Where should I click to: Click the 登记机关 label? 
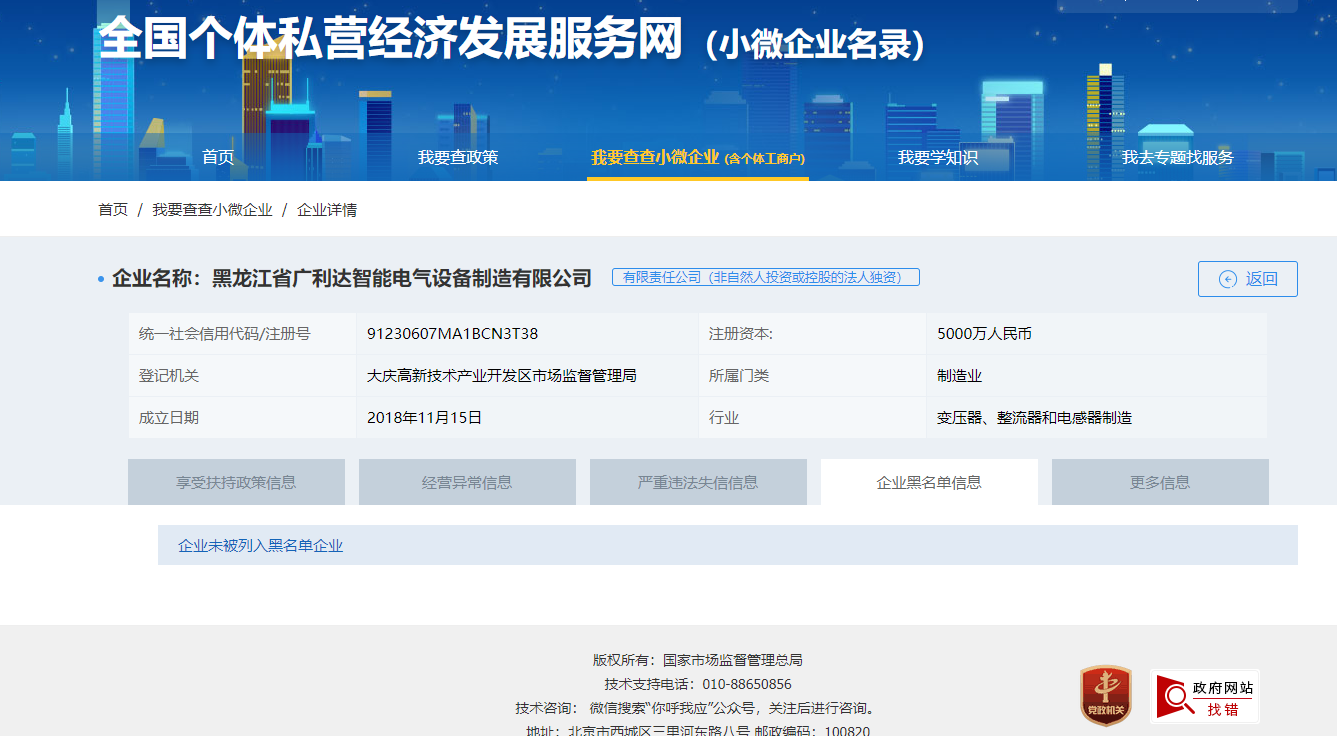tap(169, 376)
